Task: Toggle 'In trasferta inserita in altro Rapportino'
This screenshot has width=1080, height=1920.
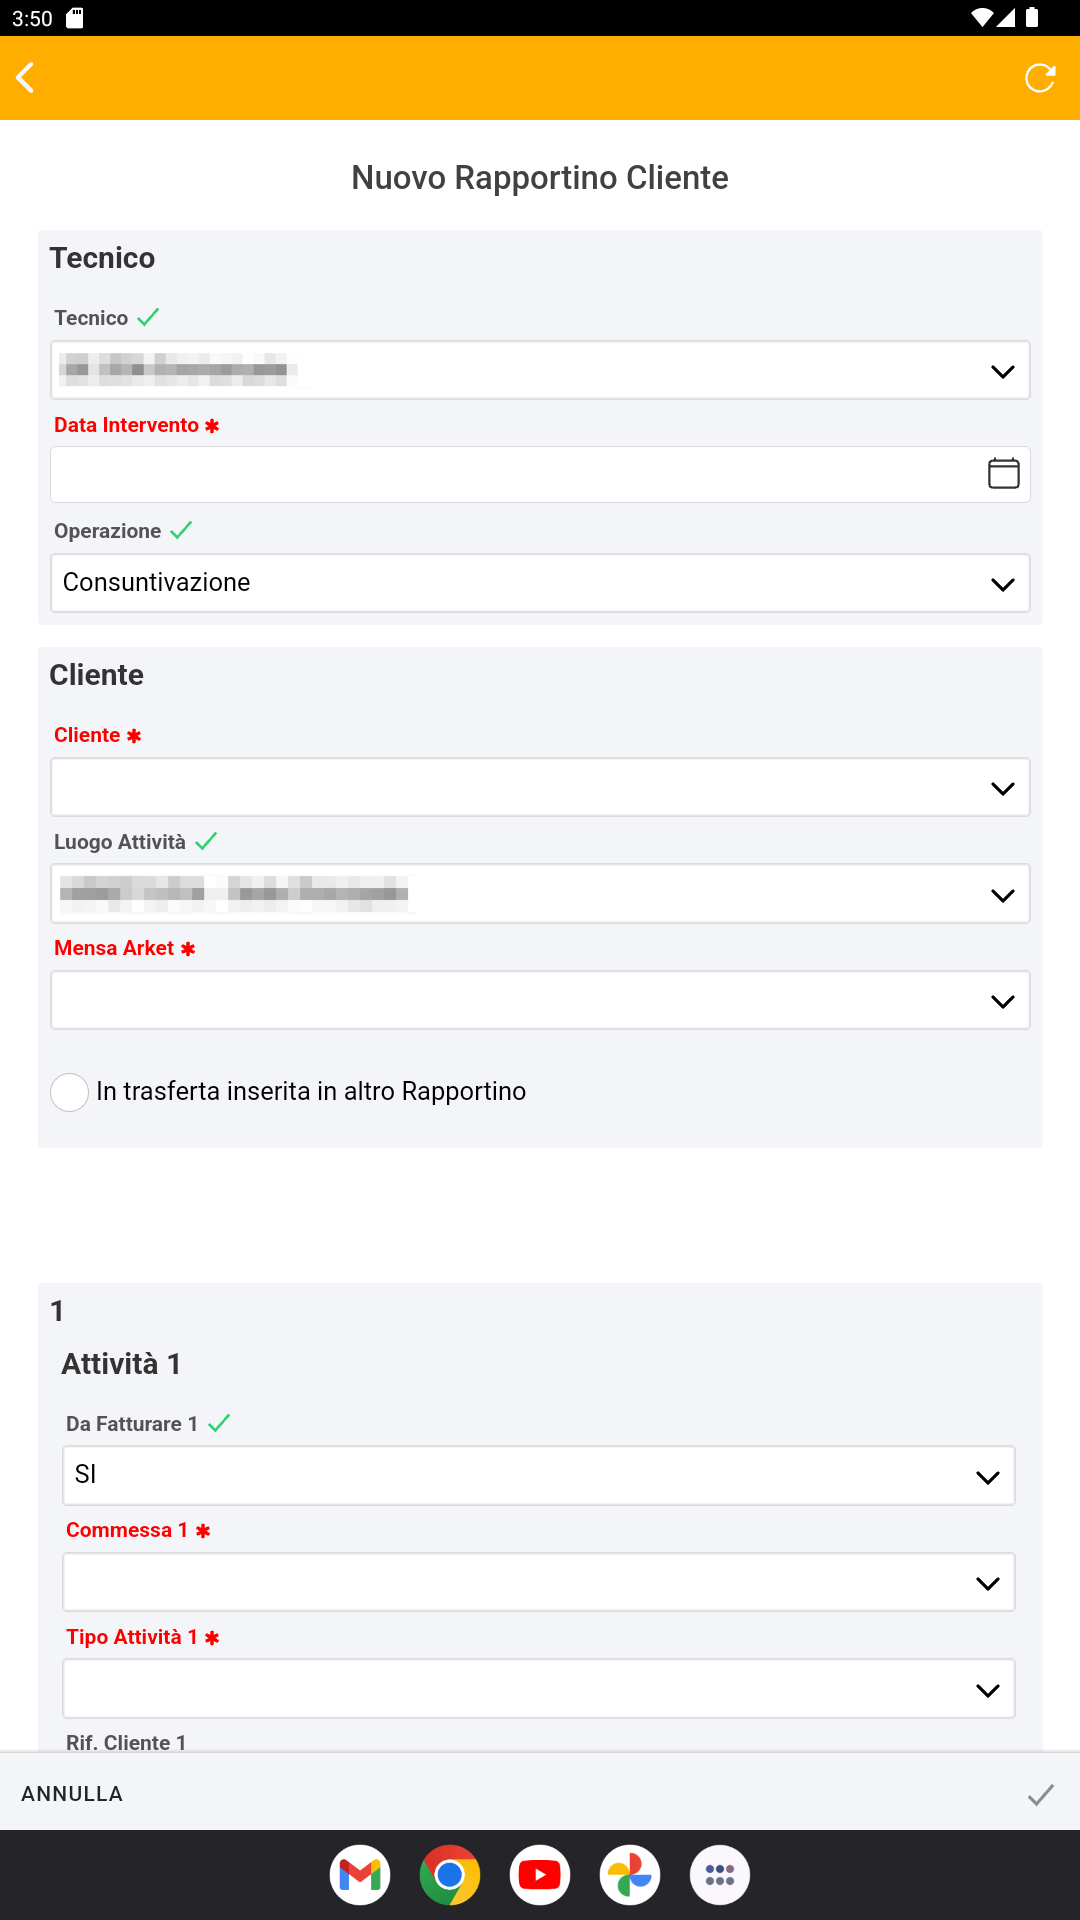Action: click(x=70, y=1092)
